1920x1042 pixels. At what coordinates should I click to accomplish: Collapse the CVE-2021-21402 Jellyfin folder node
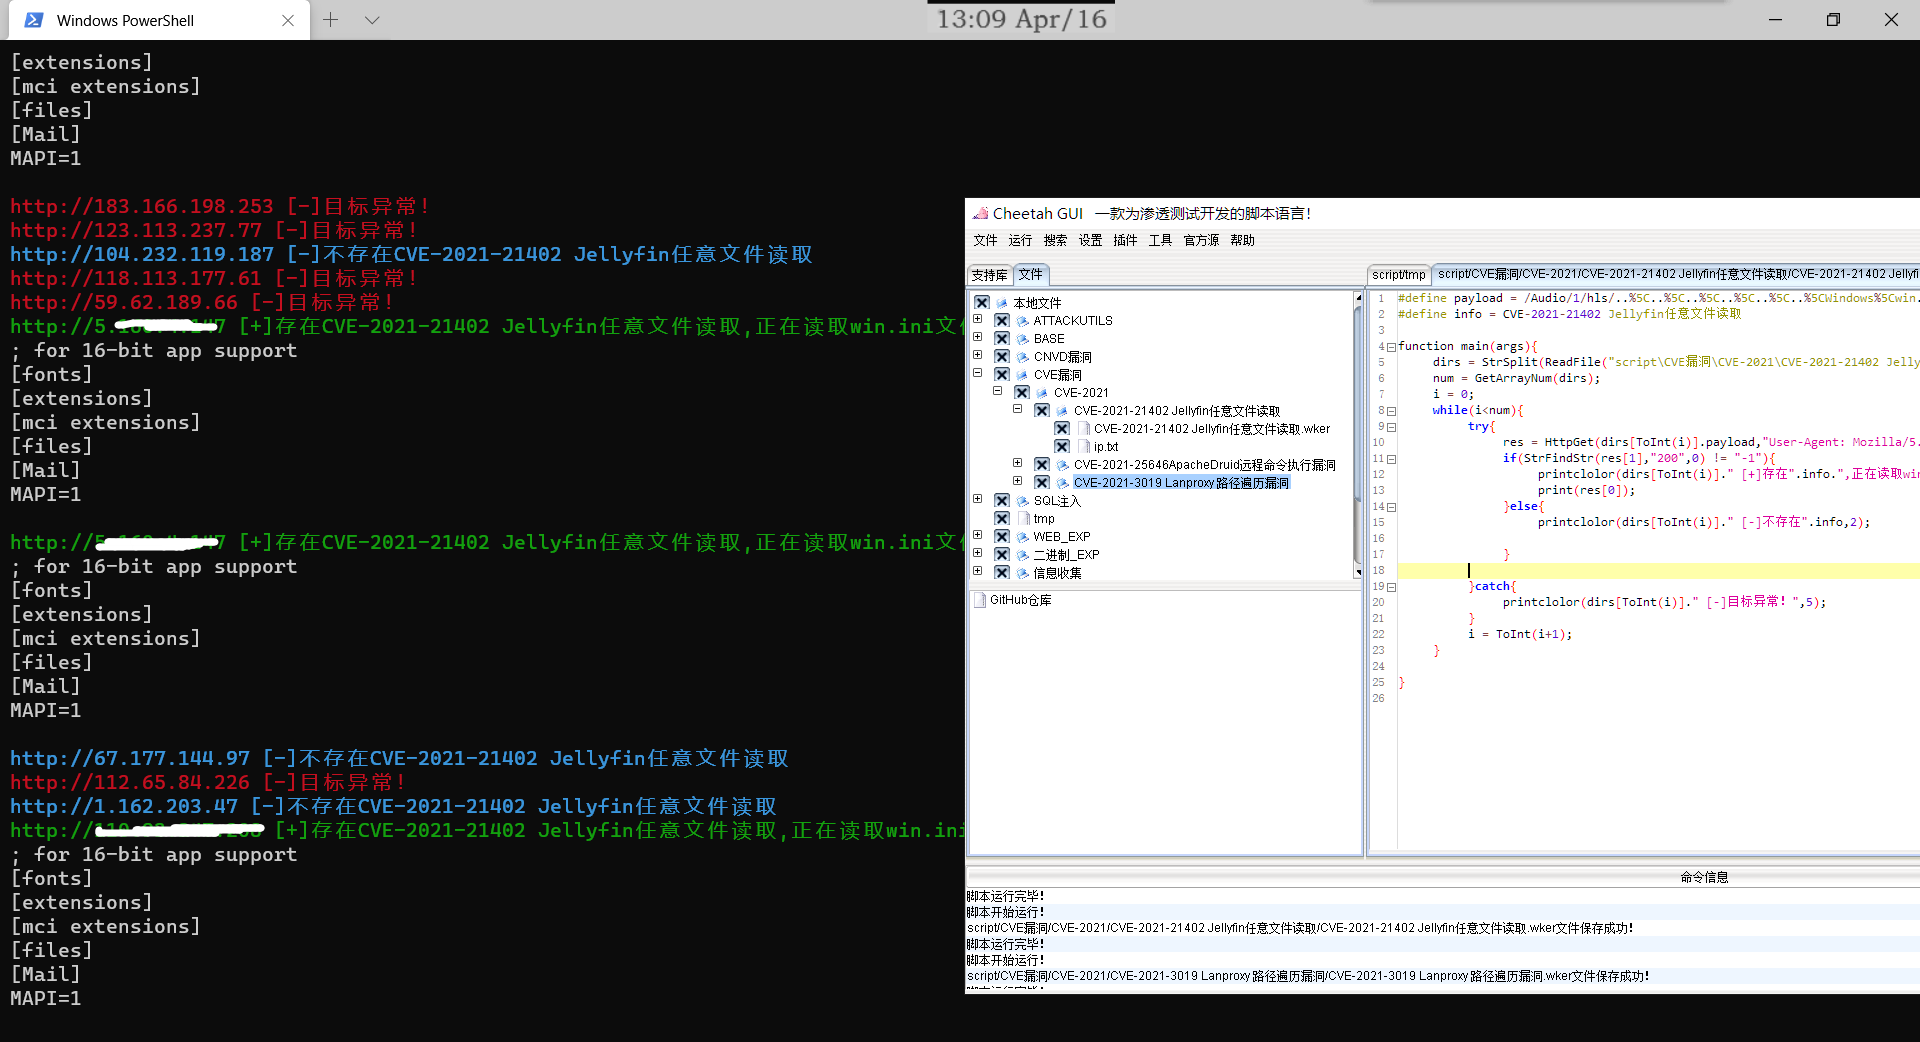click(1018, 409)
